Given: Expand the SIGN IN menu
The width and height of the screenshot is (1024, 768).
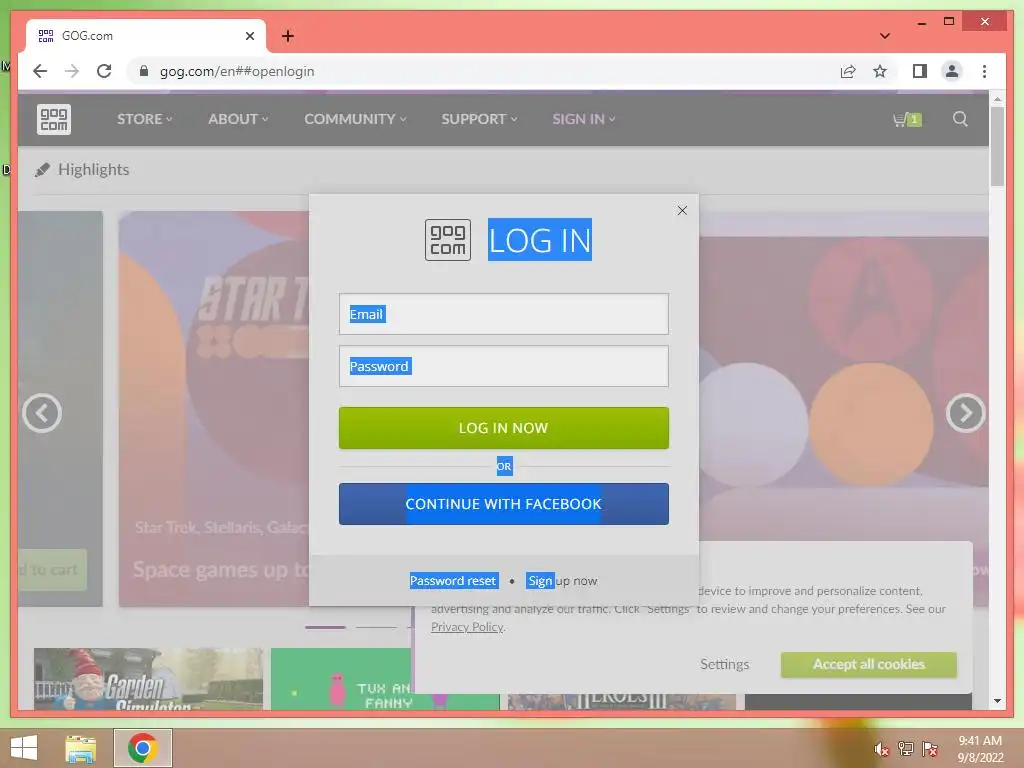Looking at the screenshot, I should 583,119.
